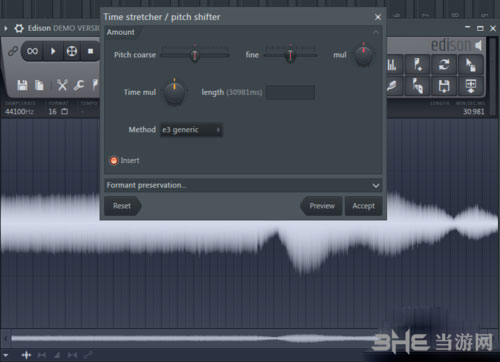Click the floppy disk save icon
This screenshot has width=500, height=362.
[x=22, y=85]
